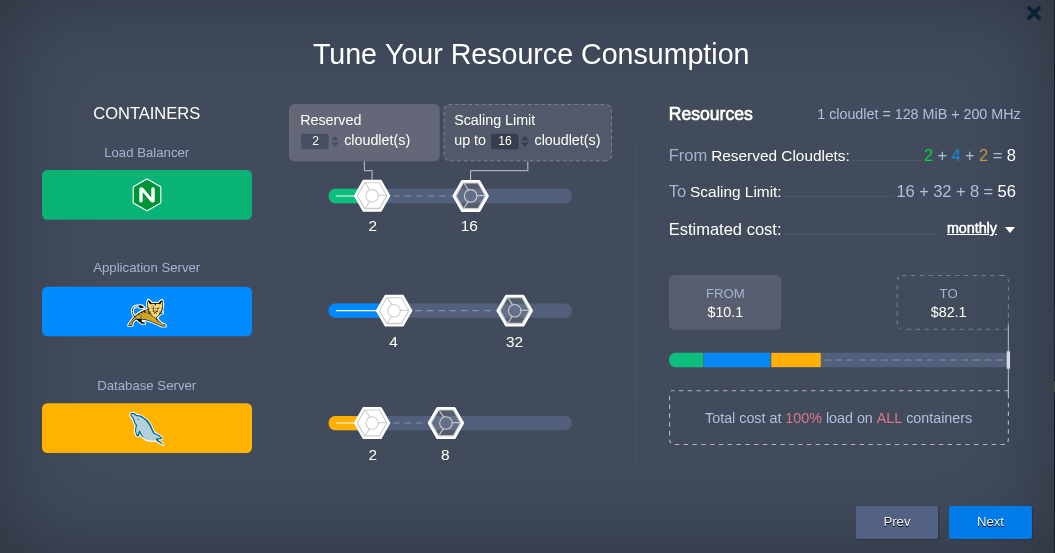Viewport: 1055px width, 553px height.
Task: Click the Reserved cloudlets number field
Action: pyautogui.click(x=314, y=141)
